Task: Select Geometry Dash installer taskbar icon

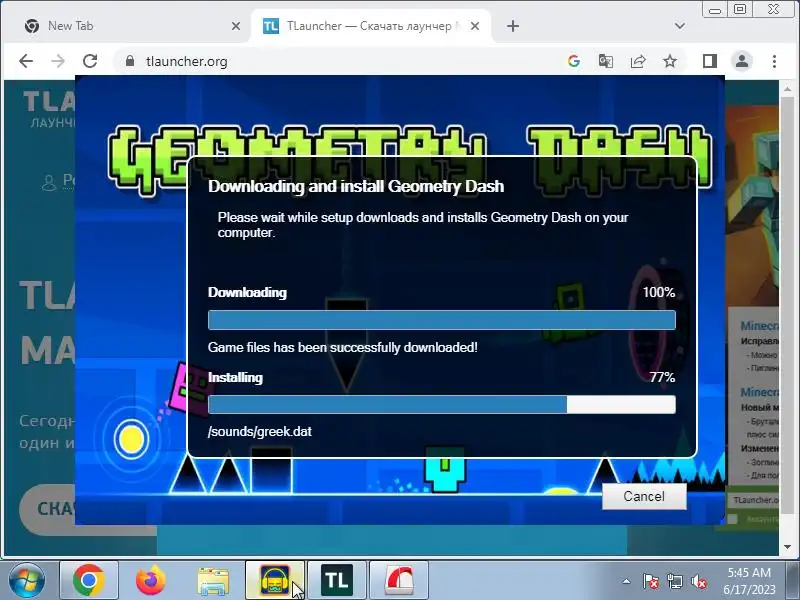Action: click(274, 580)
